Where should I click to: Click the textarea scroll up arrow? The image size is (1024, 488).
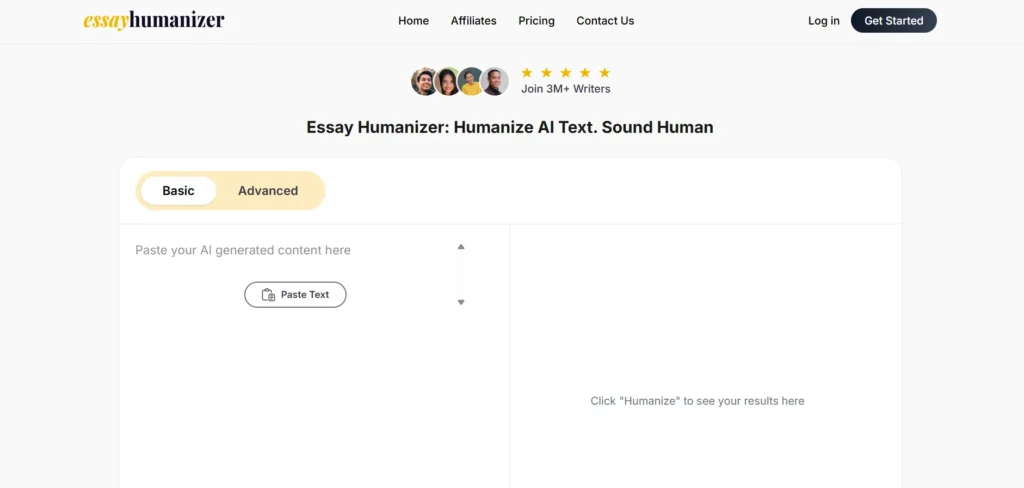tap(461, 247)
